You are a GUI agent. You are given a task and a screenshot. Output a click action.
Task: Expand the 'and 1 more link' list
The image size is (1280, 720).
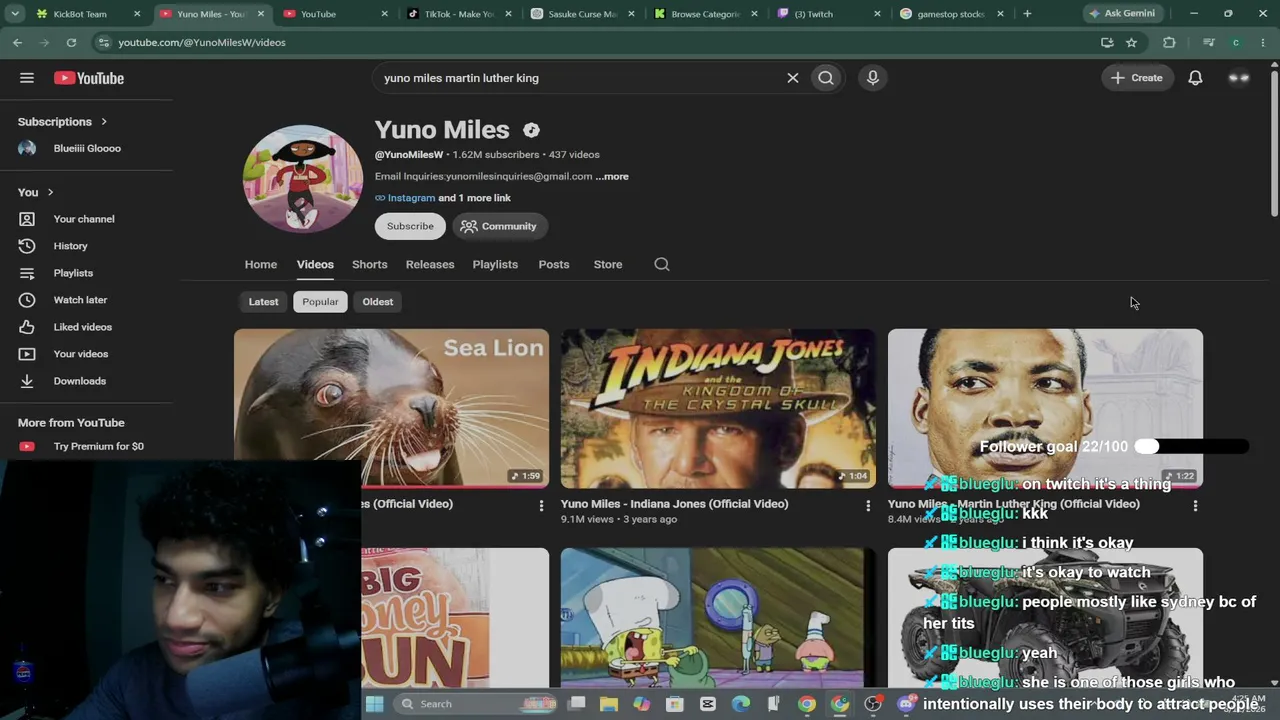[x=474, y=198]
